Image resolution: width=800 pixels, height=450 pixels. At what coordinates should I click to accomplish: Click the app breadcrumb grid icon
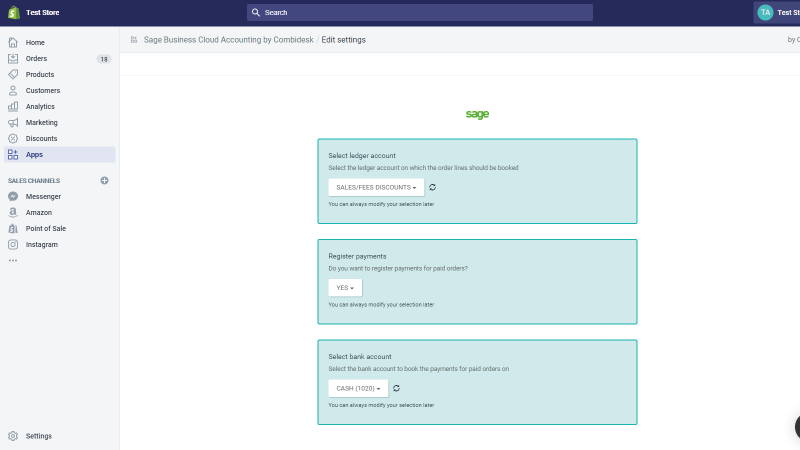tap(134, 40)
